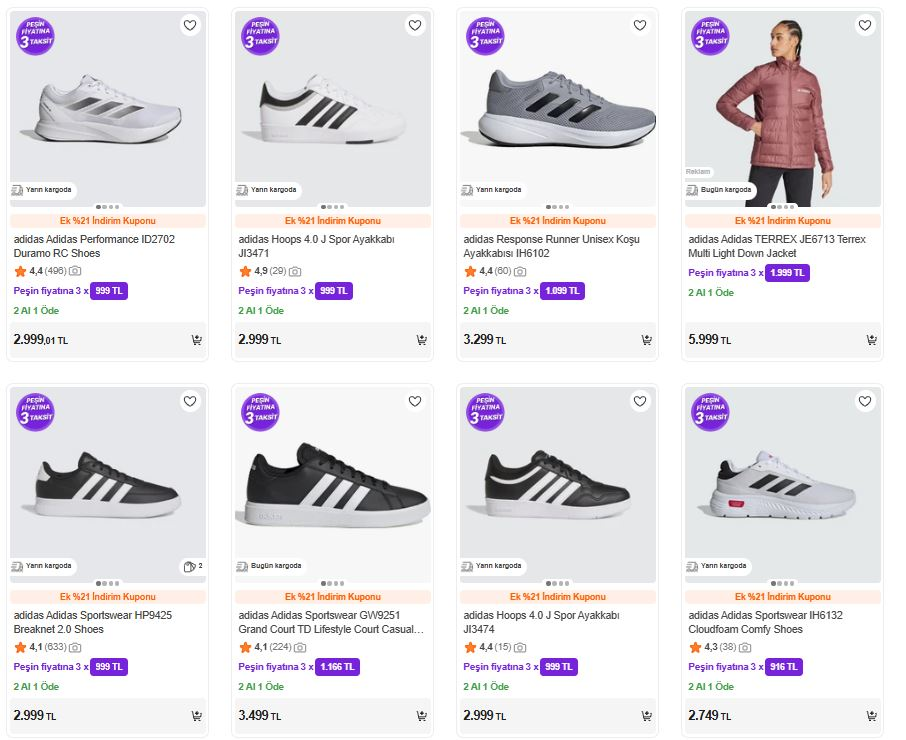Add the 3.299 TL Response Runner to cart
Viewport: 906px width, 740px height.
coord(647,340)
